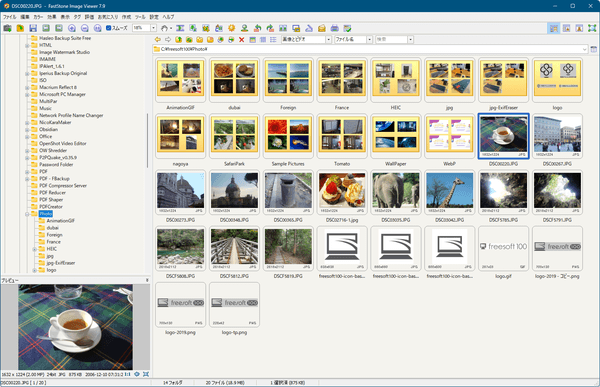This screenshot has height=387, width=600.
Task: Open the ファイル menu
Action: pos(10,17)
